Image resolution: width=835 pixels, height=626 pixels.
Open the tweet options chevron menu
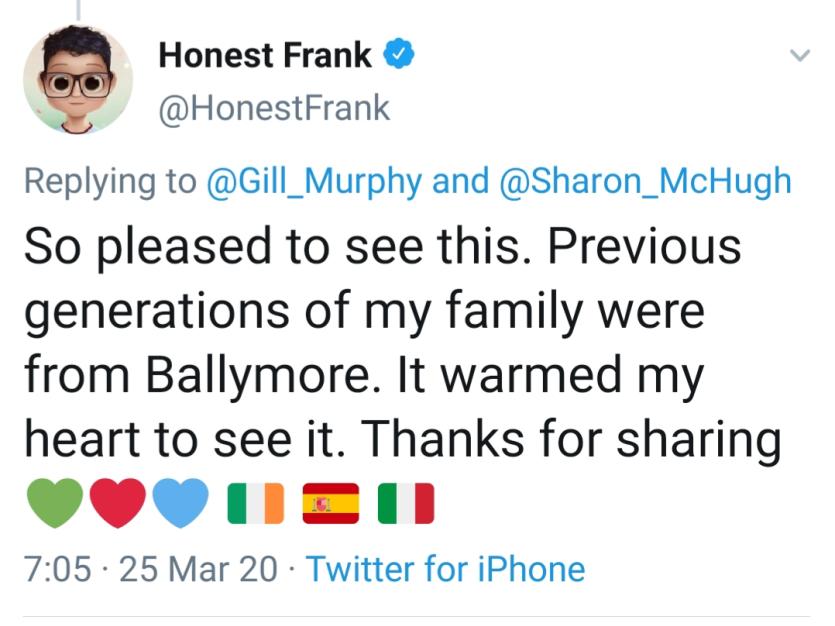click(x=799, y=55)
